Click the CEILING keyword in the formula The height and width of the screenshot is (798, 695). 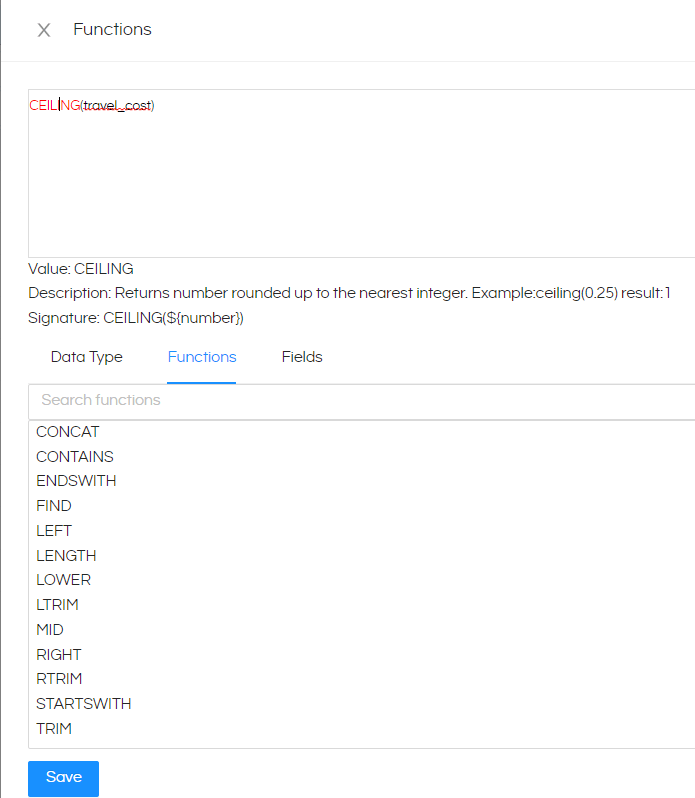(54, 105)
